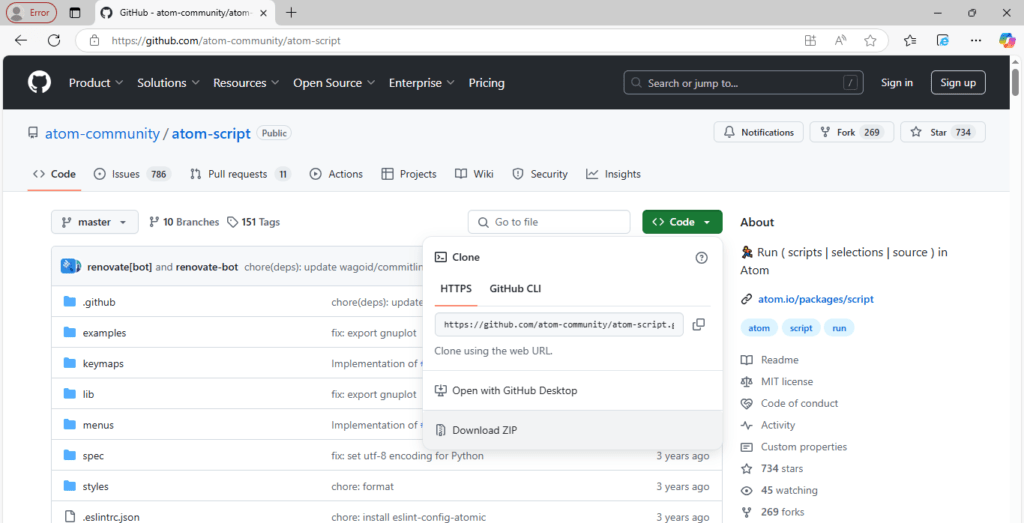The height and width of the screenshot is (523, 1024).
Task: Open the keymaps folder
Action: [103, 364]
